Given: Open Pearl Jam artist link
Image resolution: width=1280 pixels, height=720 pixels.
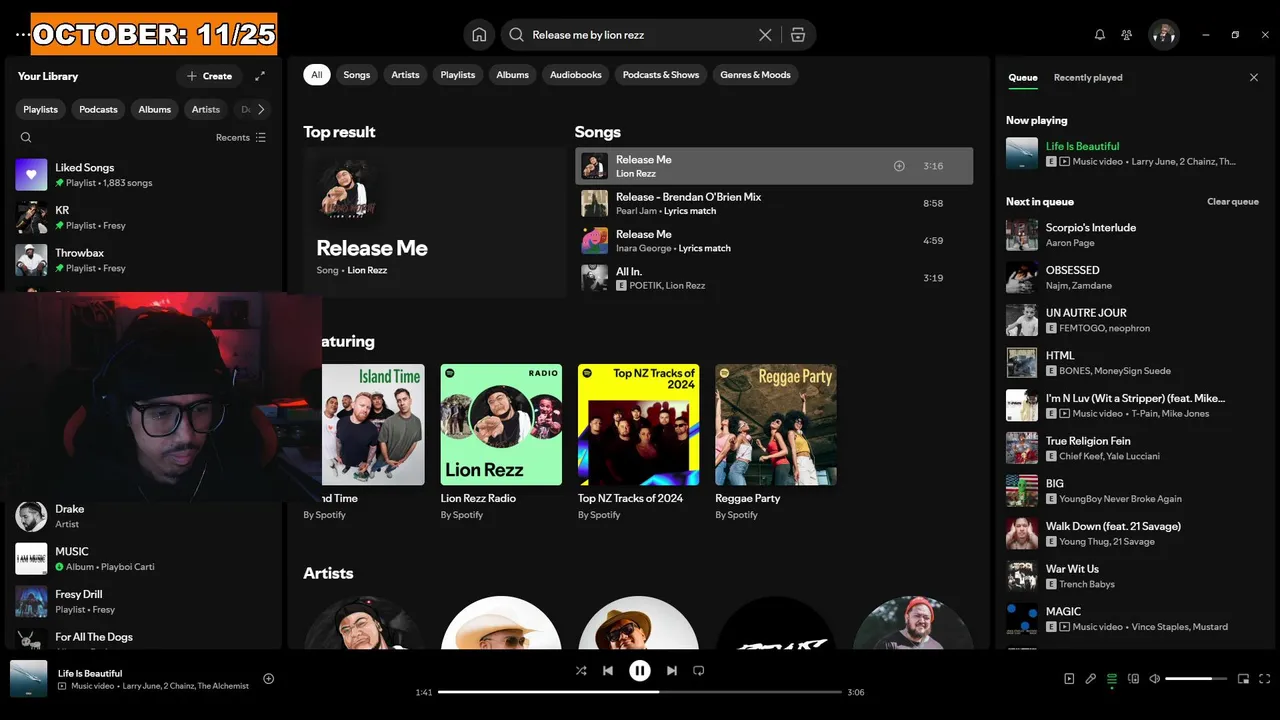Looking at the screenshot, I should [x=636, y=211].
